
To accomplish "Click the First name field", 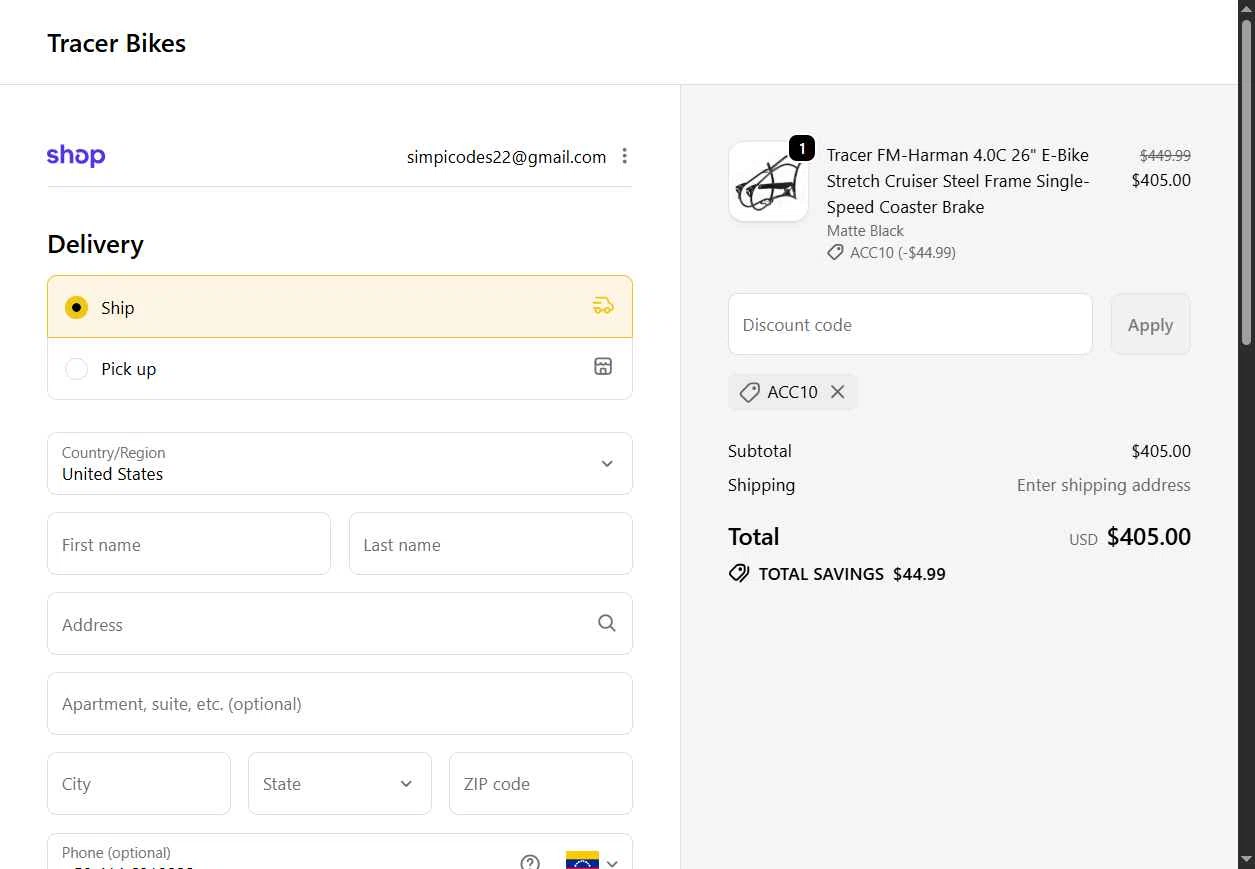I will [x=189, y=544].
